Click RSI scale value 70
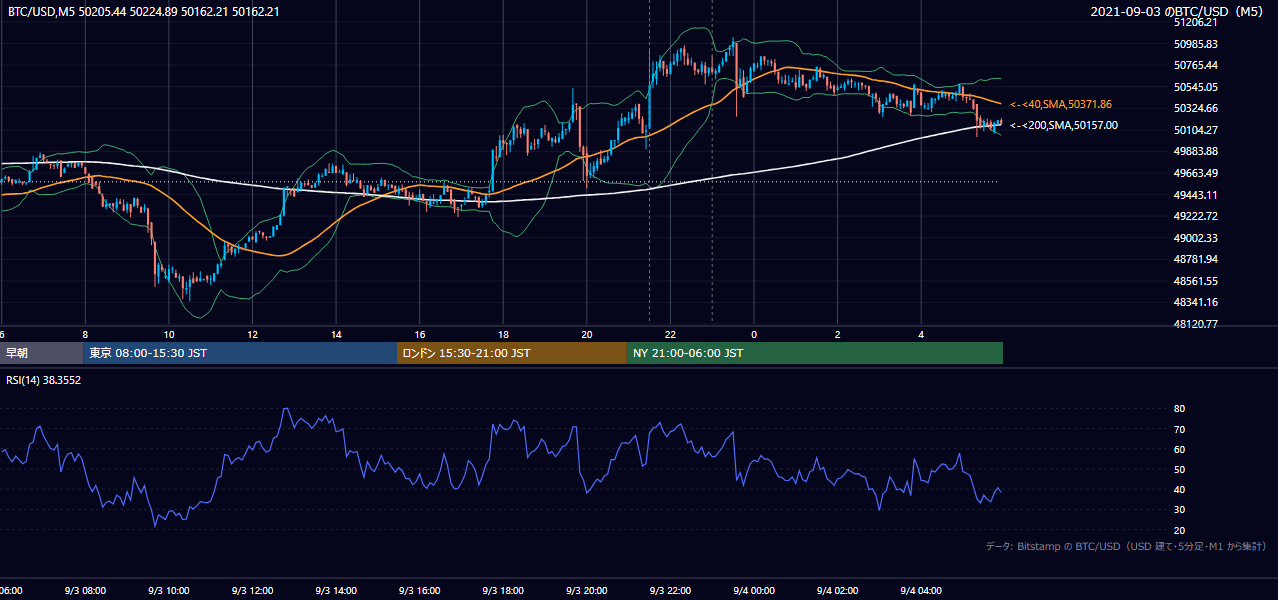1278x600 pixels. coord(1179,429)
